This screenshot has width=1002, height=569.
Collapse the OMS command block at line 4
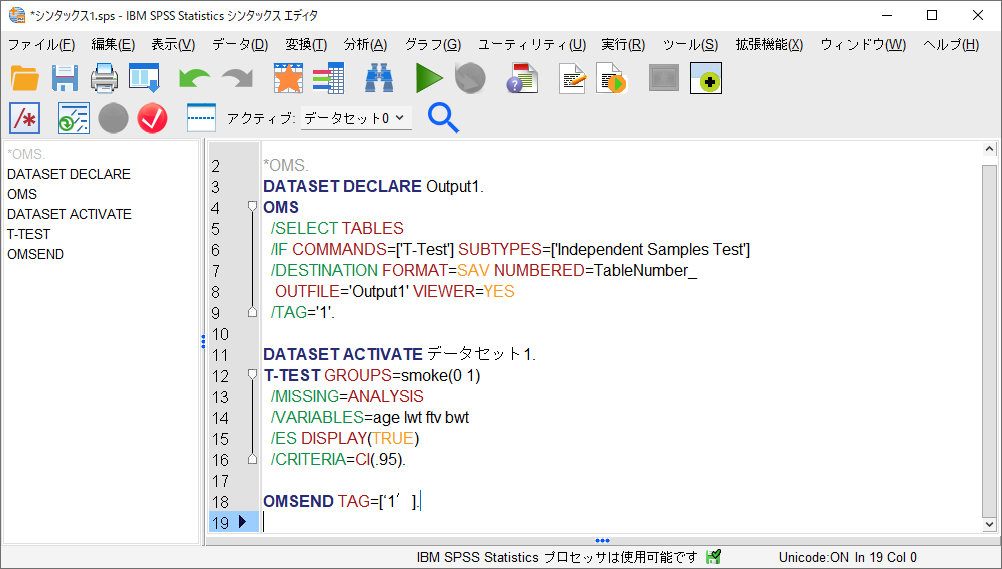coord(252,207)
